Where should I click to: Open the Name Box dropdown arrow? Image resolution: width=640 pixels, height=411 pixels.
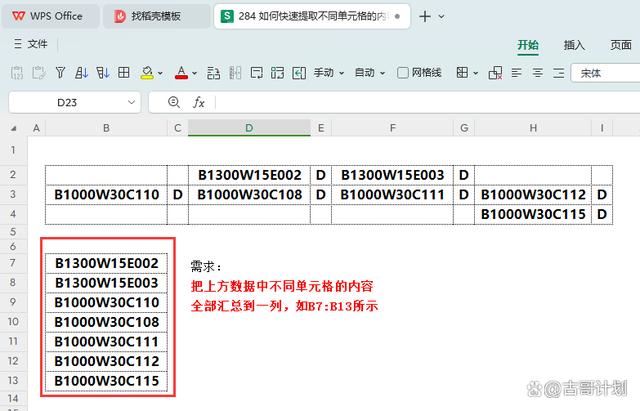coord(131,102)
